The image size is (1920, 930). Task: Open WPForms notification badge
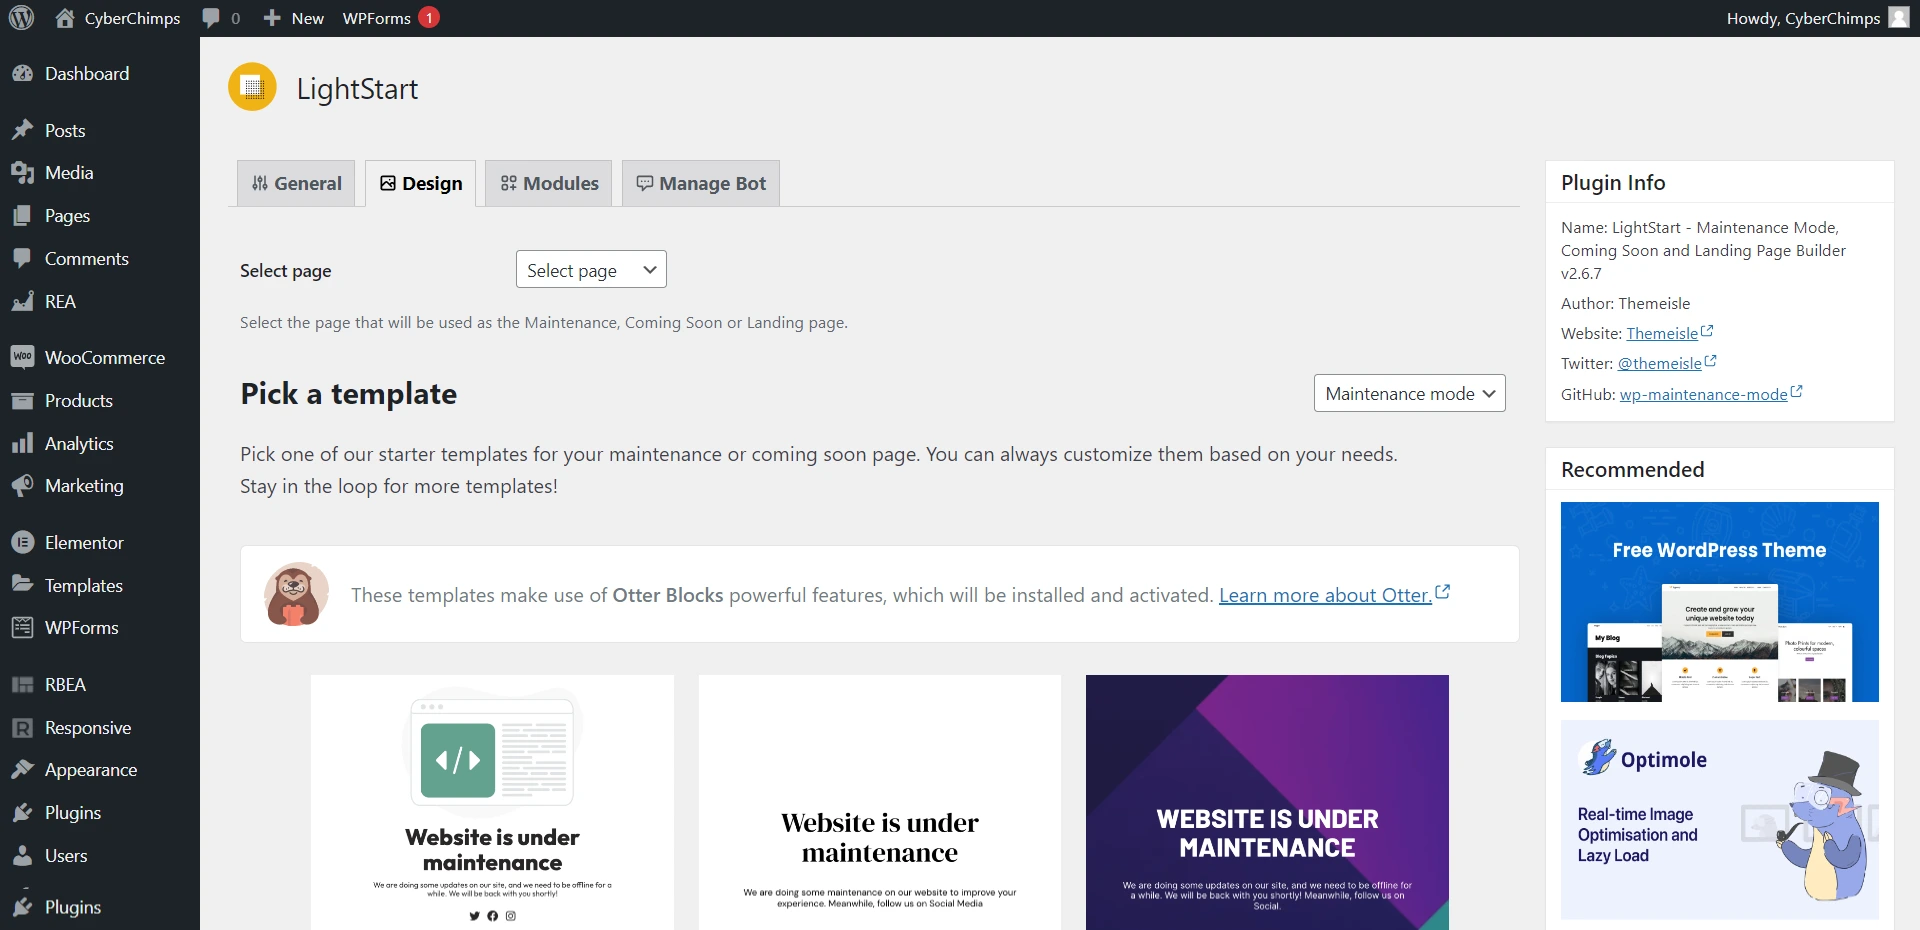(429, 18)
